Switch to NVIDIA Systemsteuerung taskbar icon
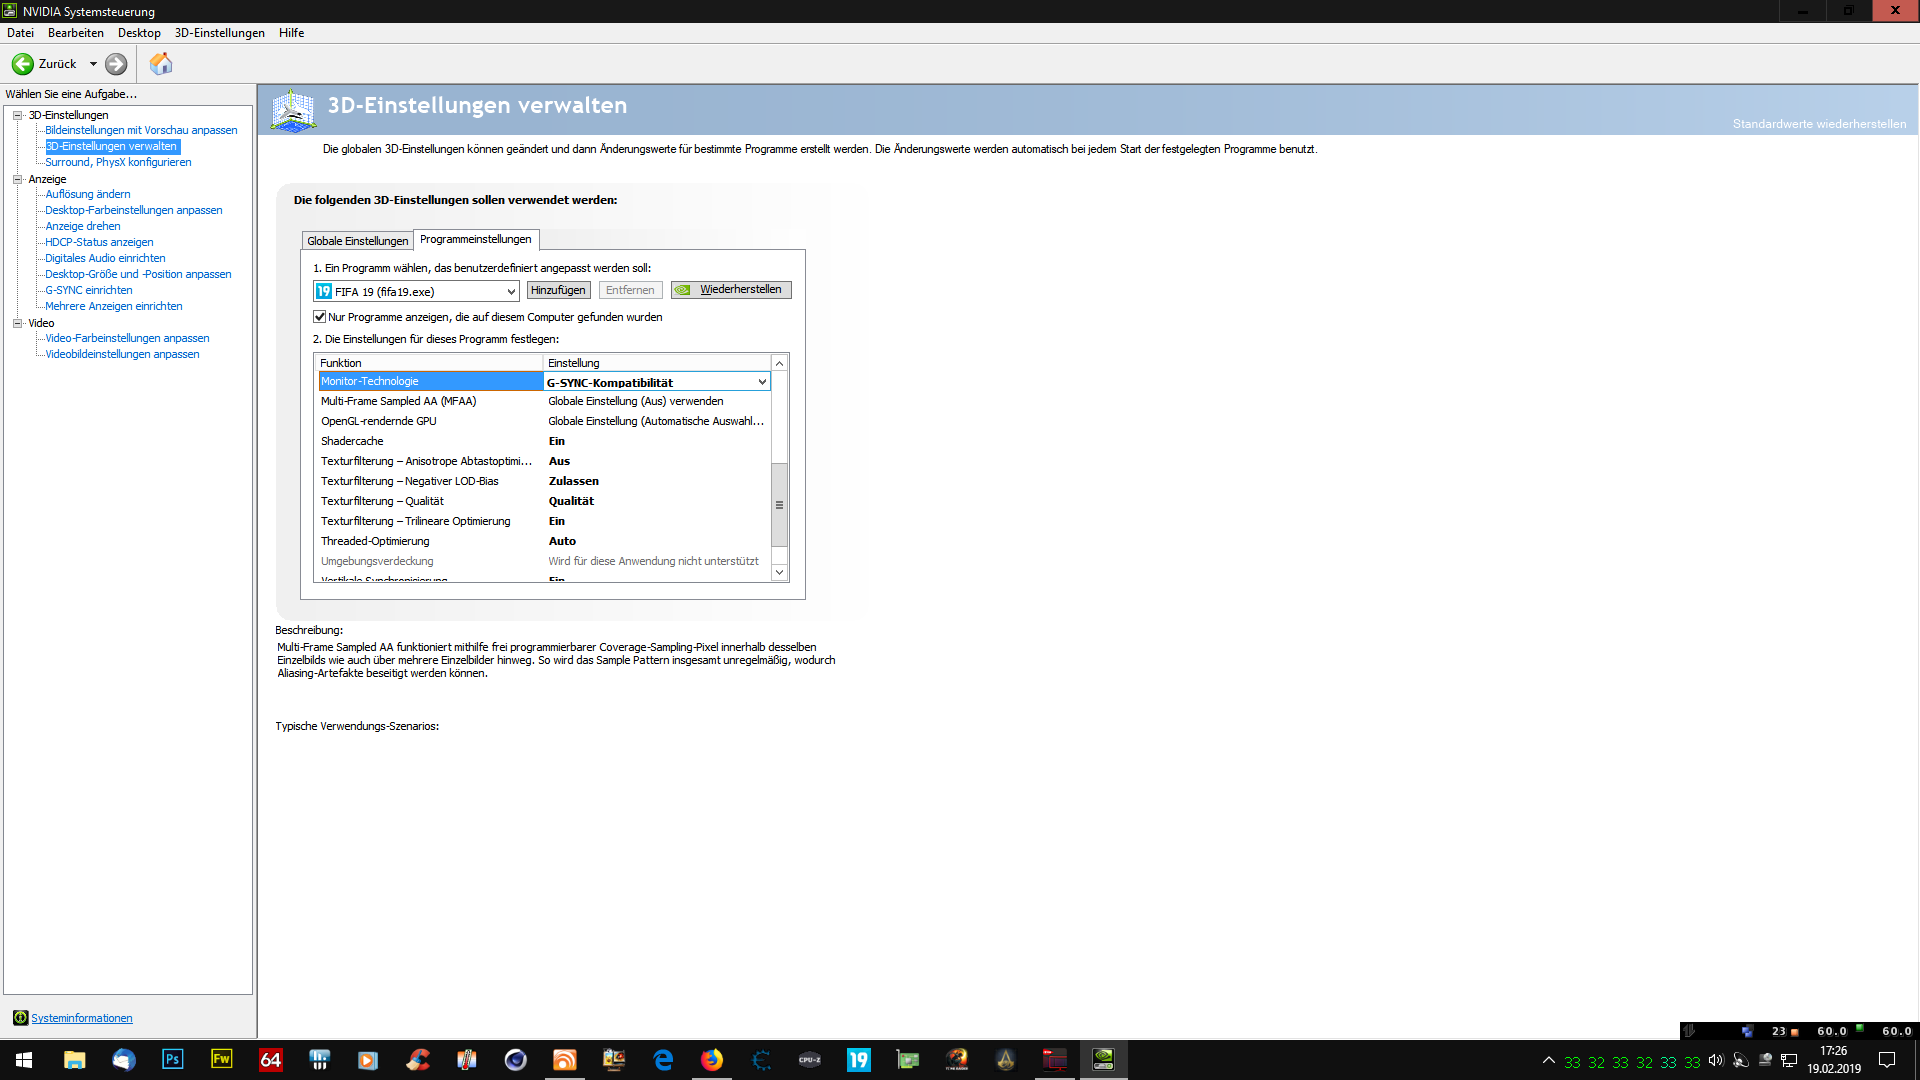 [x=1103, y=1060]
